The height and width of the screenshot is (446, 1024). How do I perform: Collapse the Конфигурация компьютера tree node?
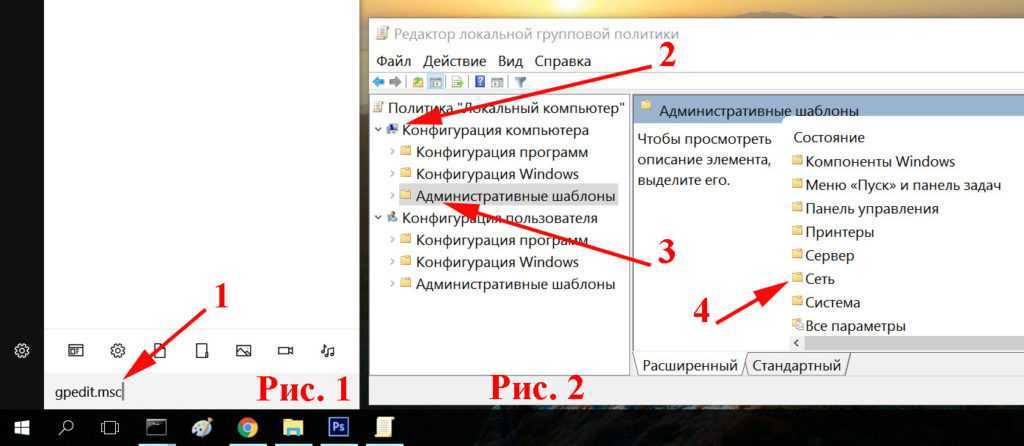tap(377, 130)
